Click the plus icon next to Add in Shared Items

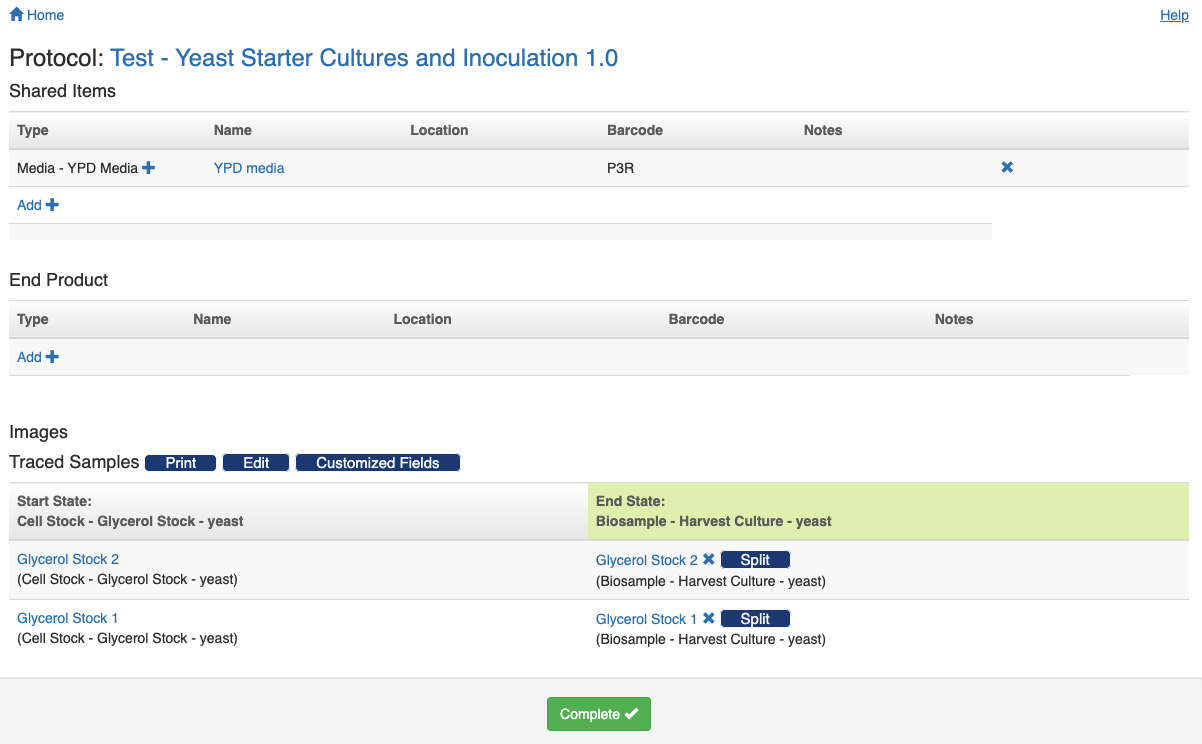tap(52, 205)
